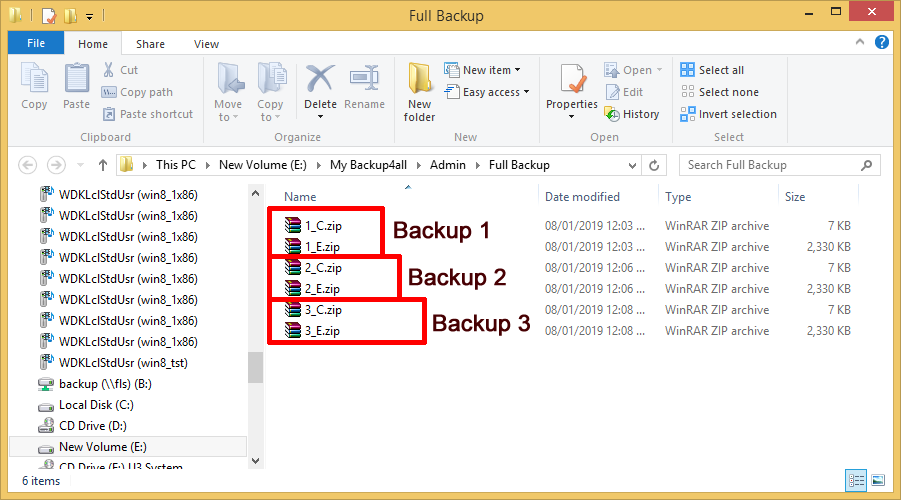Image resolution: width=901 pixels, height=500 pixels.
Task: Open the Copy to command
Action: (x=270, y=92)
